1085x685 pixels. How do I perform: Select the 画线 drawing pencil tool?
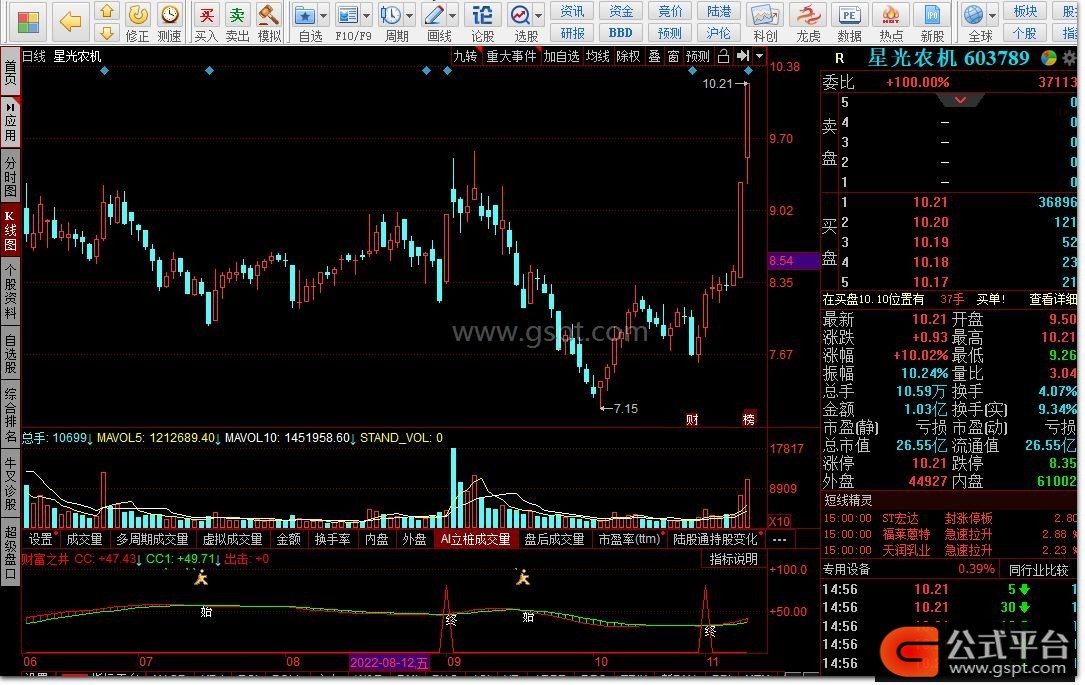click(x=434, y=15)
